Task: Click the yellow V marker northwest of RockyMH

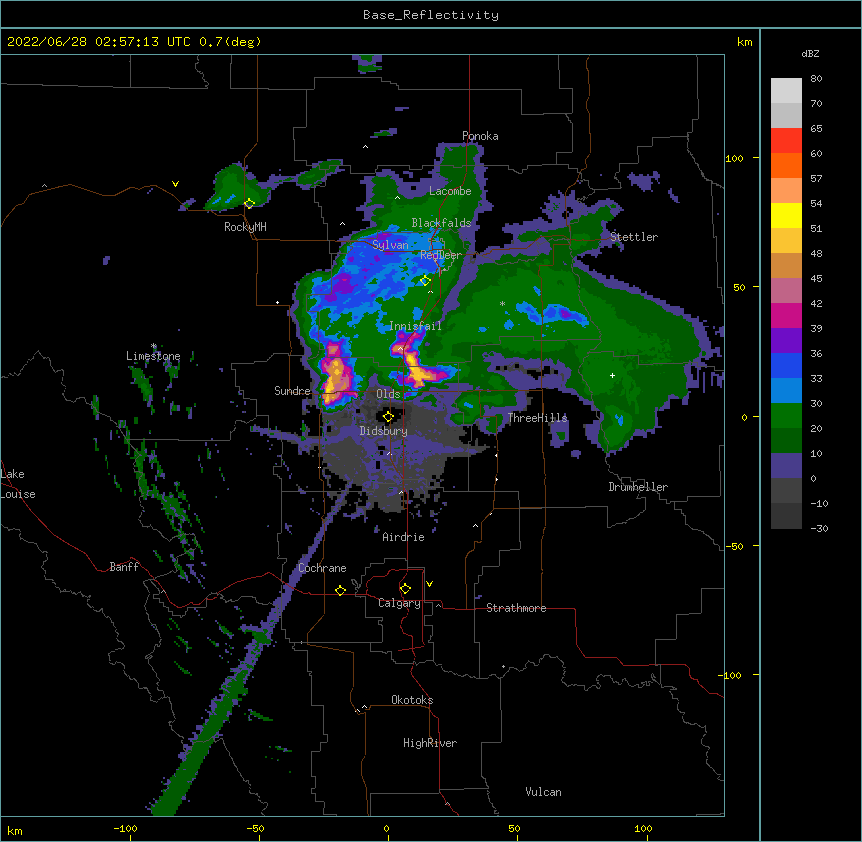Action: 175,184
